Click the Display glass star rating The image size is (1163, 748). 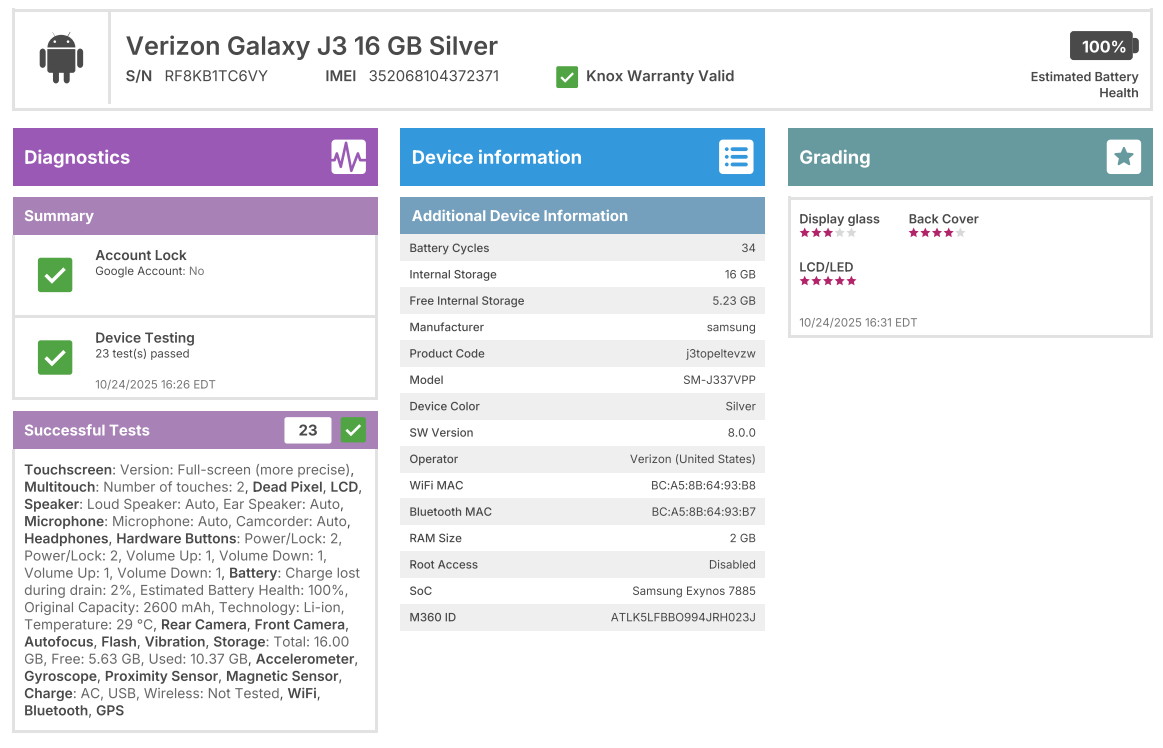(828, 232)
